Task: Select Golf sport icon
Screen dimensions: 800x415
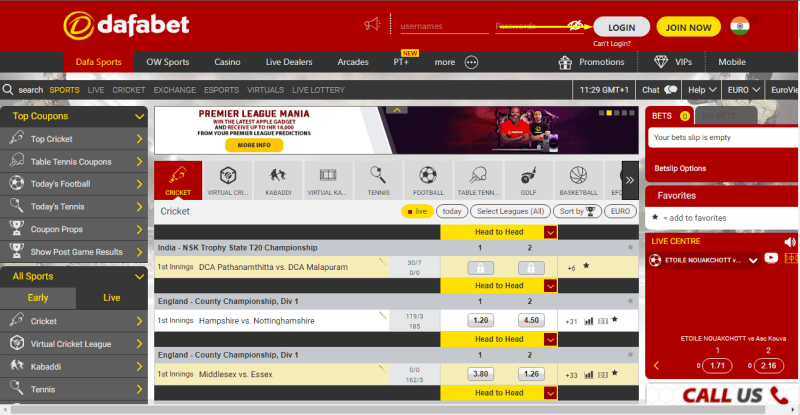Action: (528, 180)
